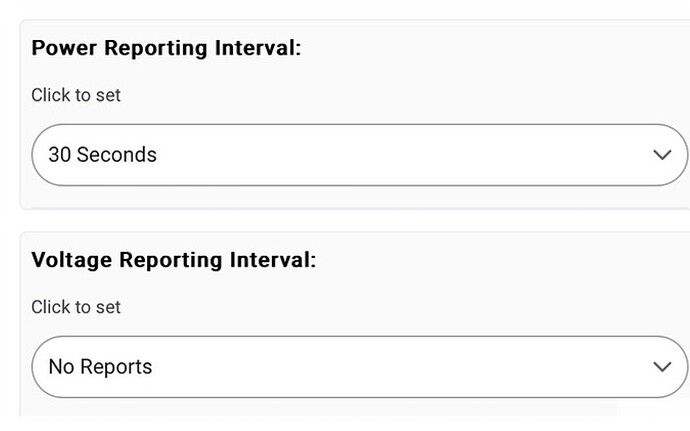
Task: Tap the power interval combo box field
Action: [x=360, y=155]
